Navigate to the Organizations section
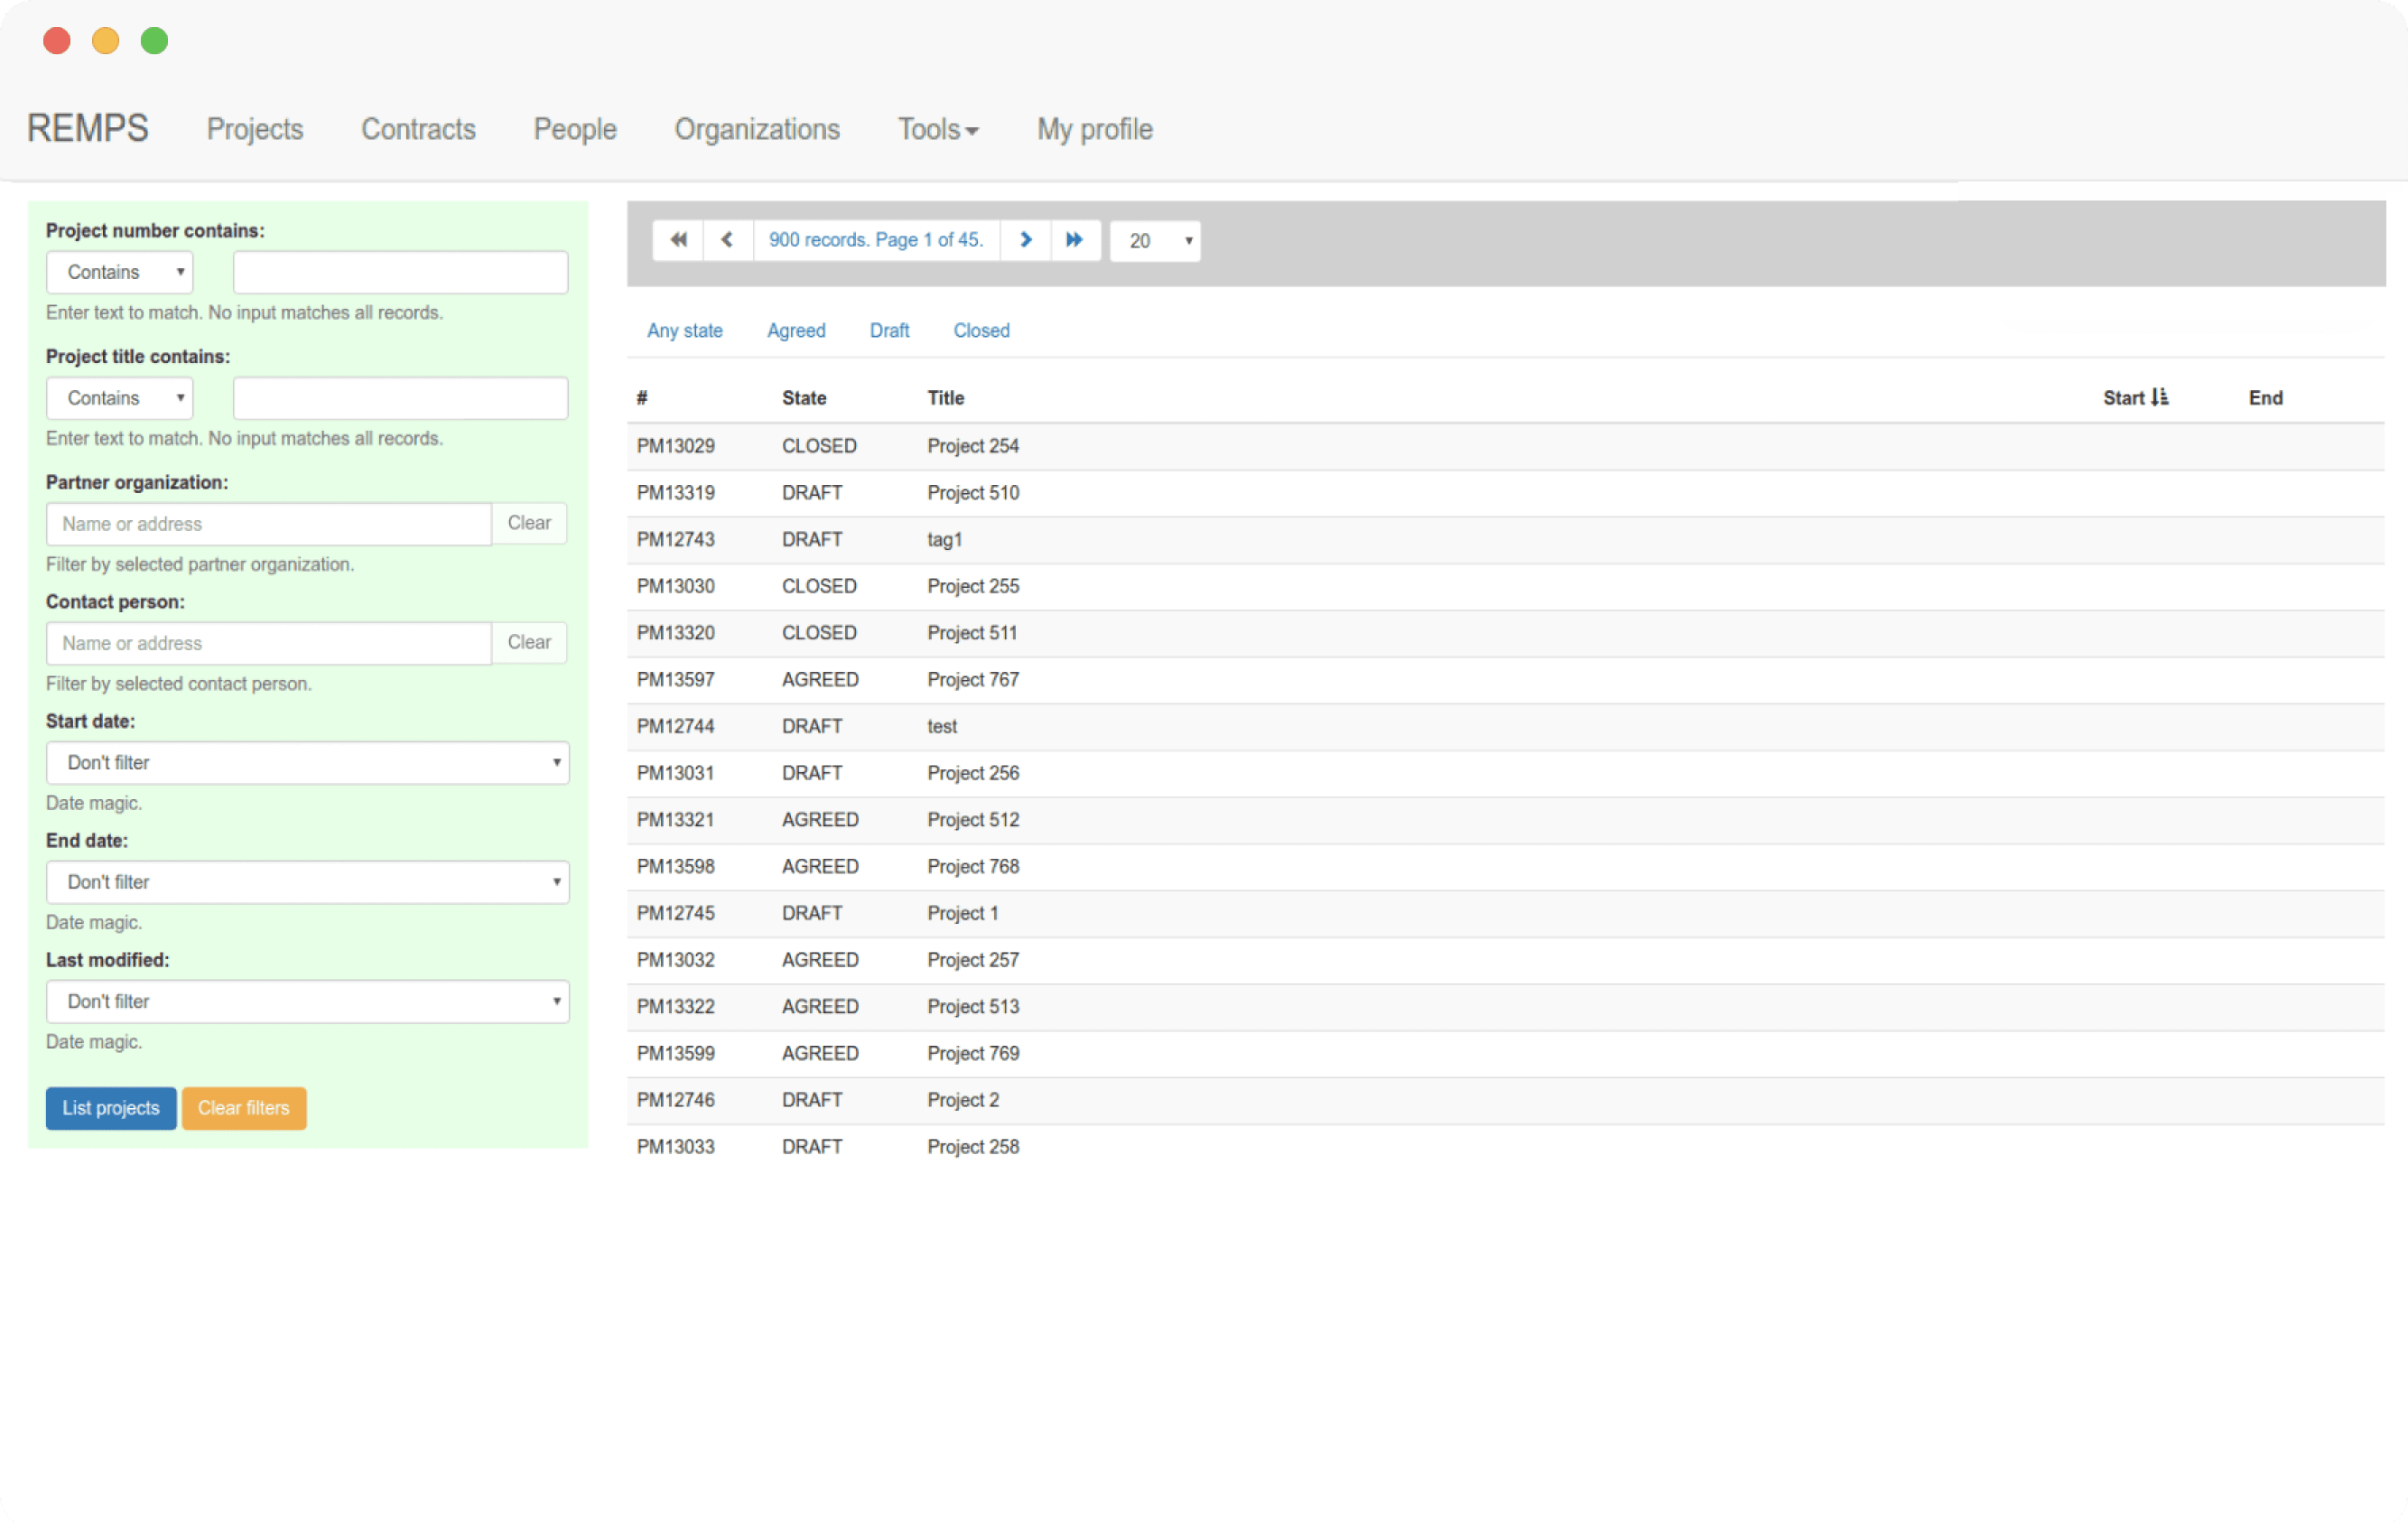 point(757,129)
